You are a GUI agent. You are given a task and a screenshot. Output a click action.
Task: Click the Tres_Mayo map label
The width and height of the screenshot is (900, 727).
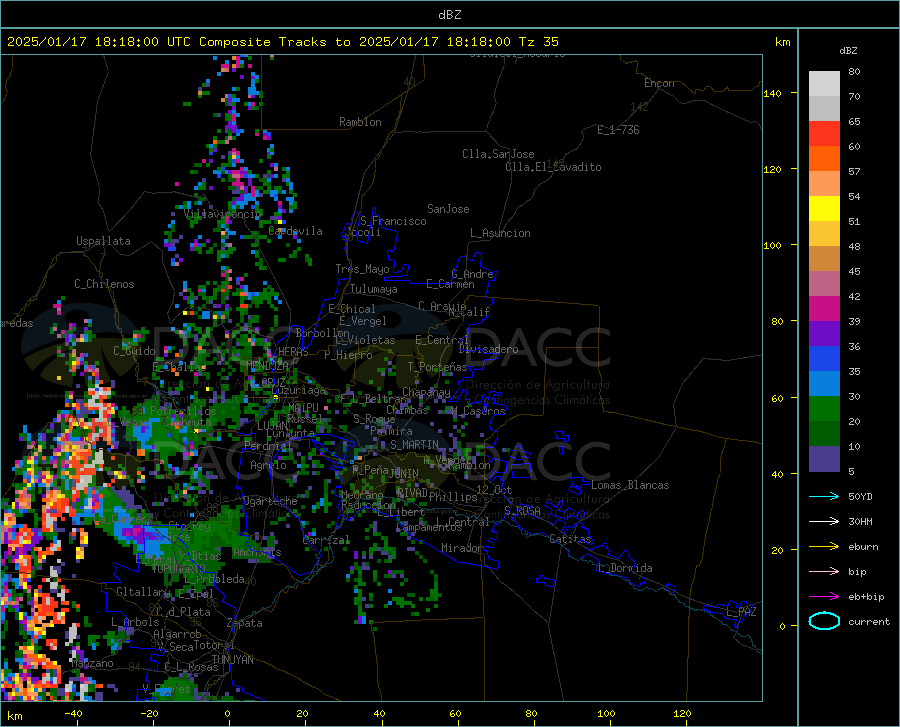(x=362, y=269)
